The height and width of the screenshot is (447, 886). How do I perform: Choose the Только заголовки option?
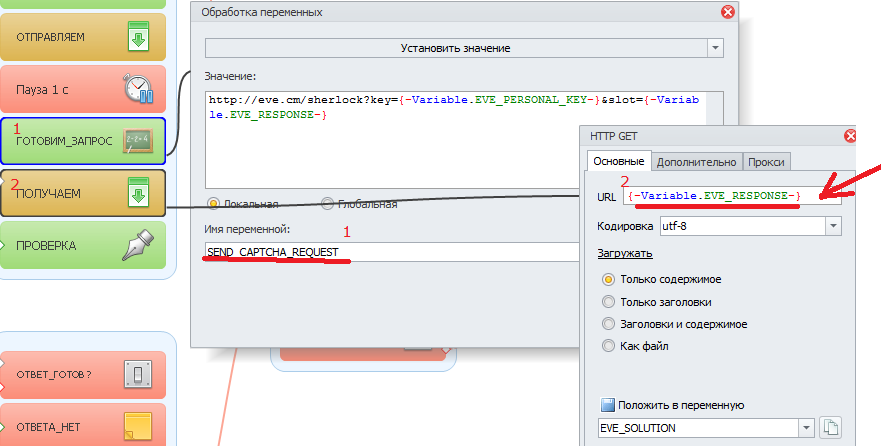point(609,301)
